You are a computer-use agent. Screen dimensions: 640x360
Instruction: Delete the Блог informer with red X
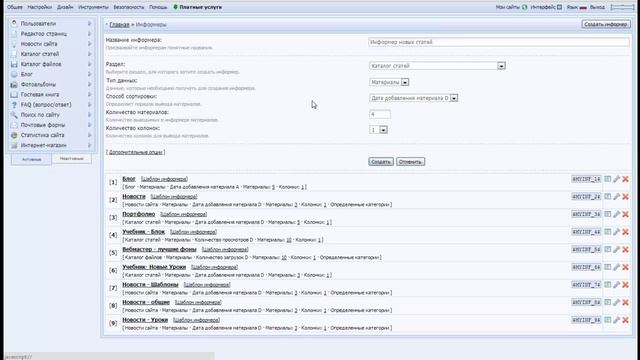pyautogui.click(x=625, y=179)
